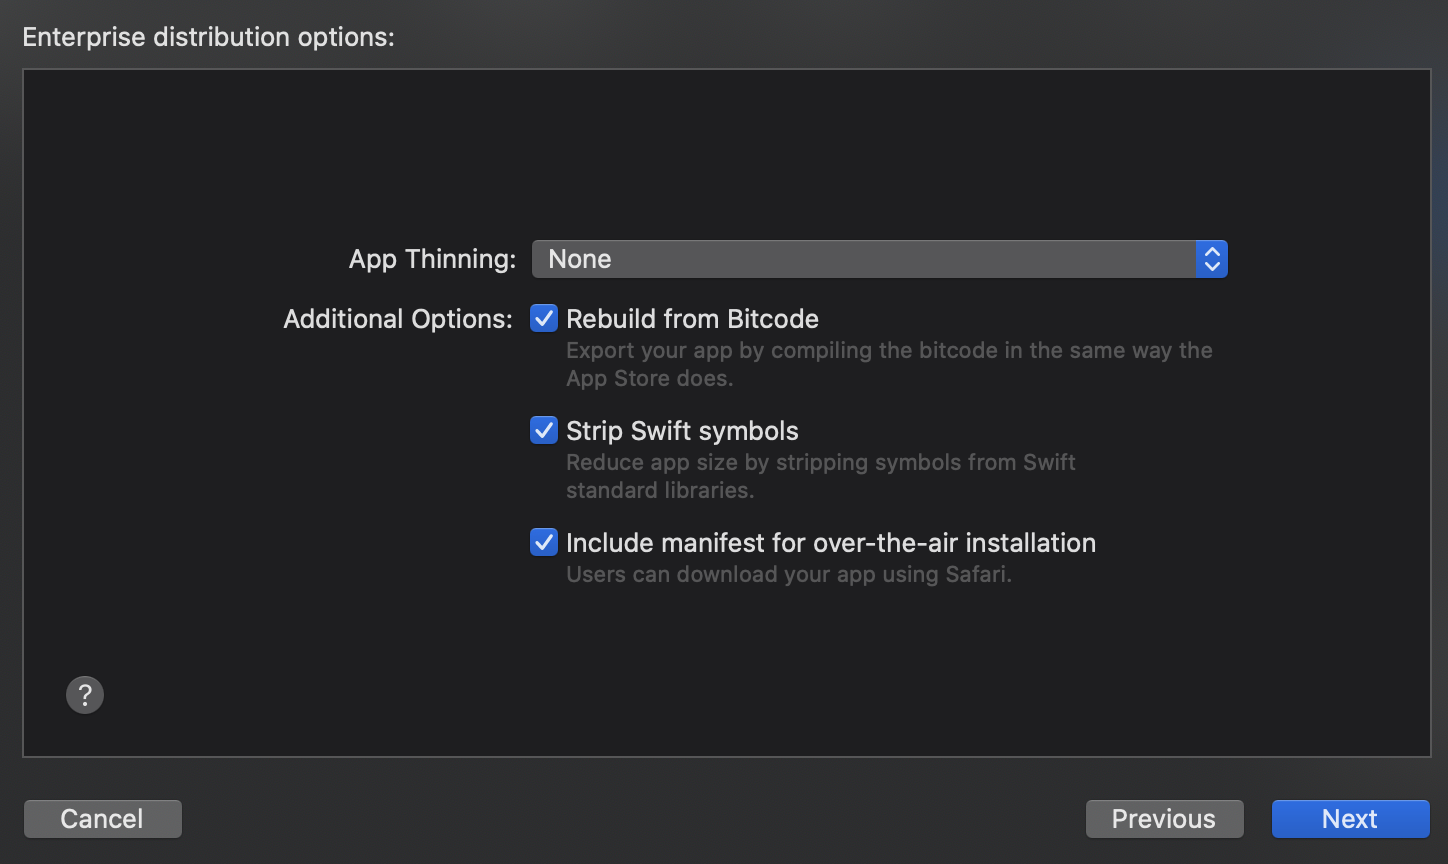Go back with the Previous button
This screenshot has height=864, width=1448.
pos(1164,819)
